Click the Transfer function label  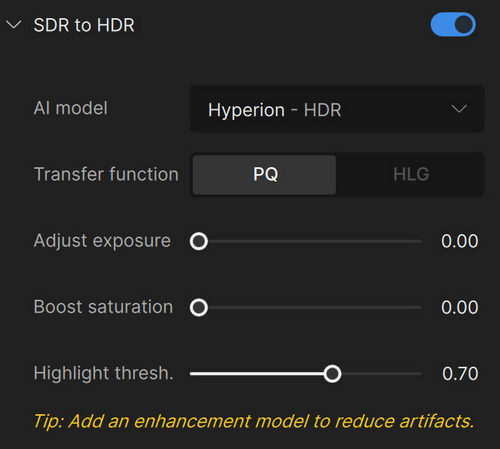pos(106,174)
